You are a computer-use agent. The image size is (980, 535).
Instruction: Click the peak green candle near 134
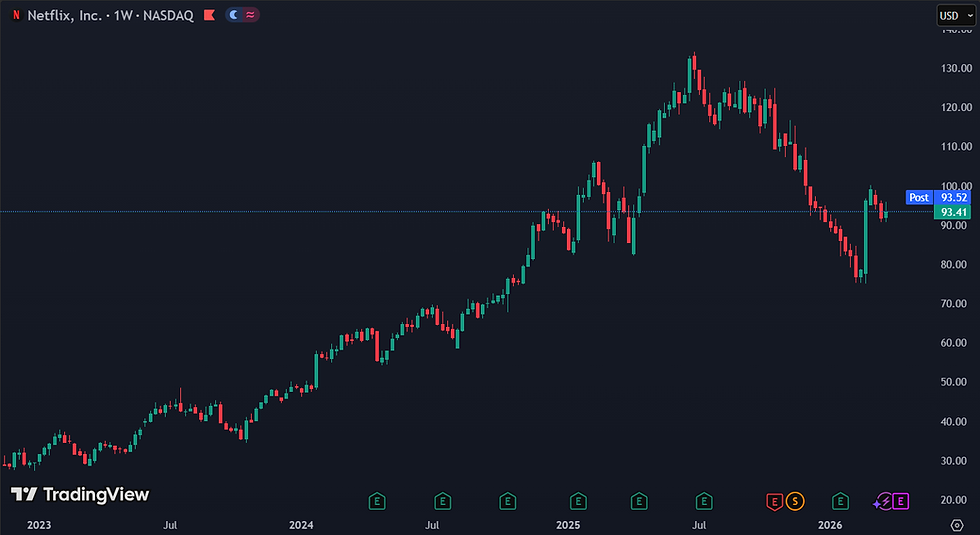click(689, 76)
